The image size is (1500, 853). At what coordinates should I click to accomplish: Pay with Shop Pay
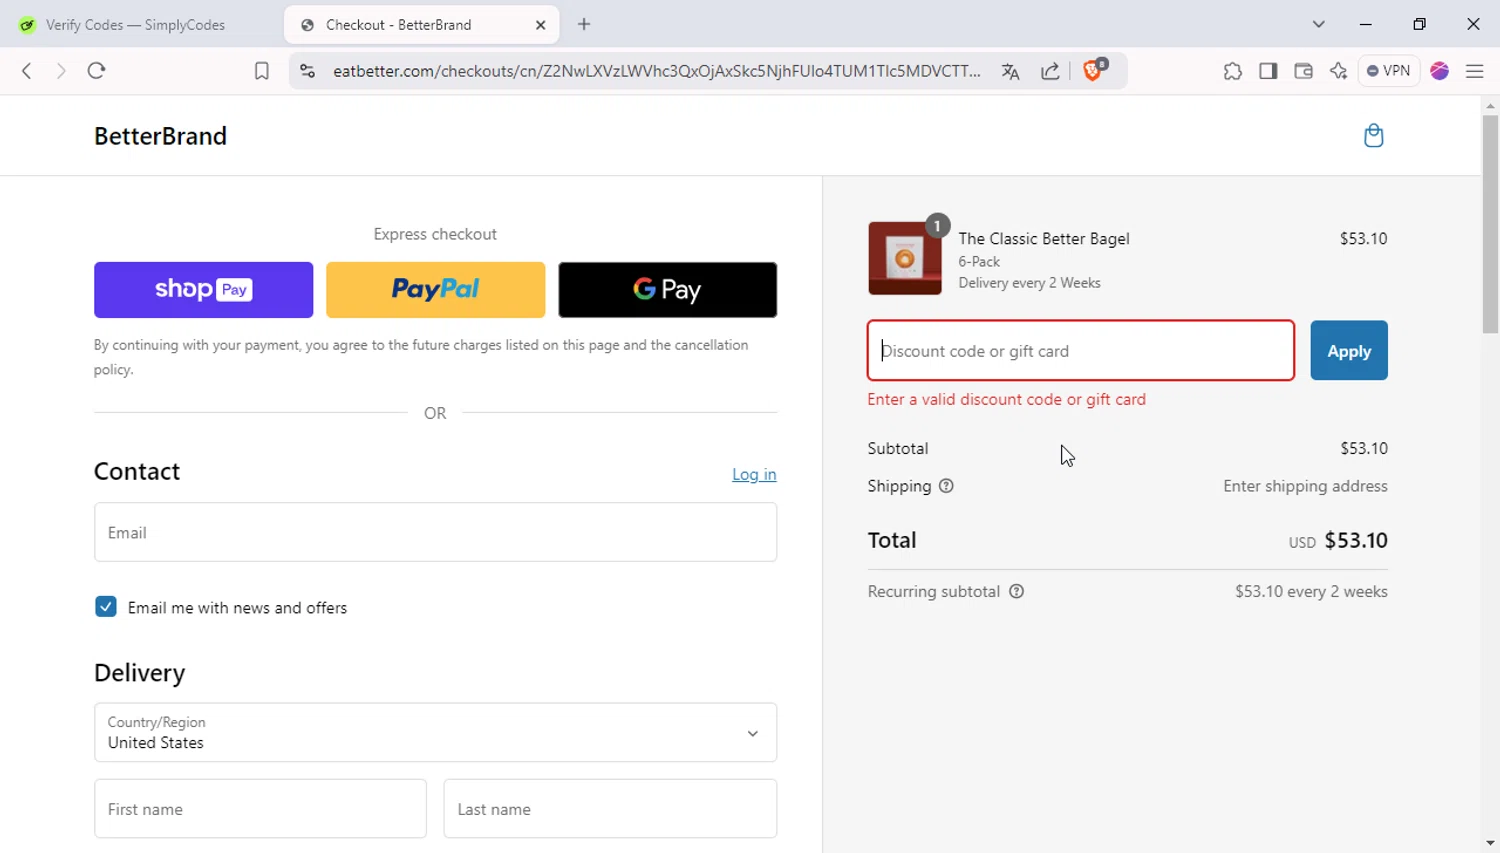[x=203, y=290]
